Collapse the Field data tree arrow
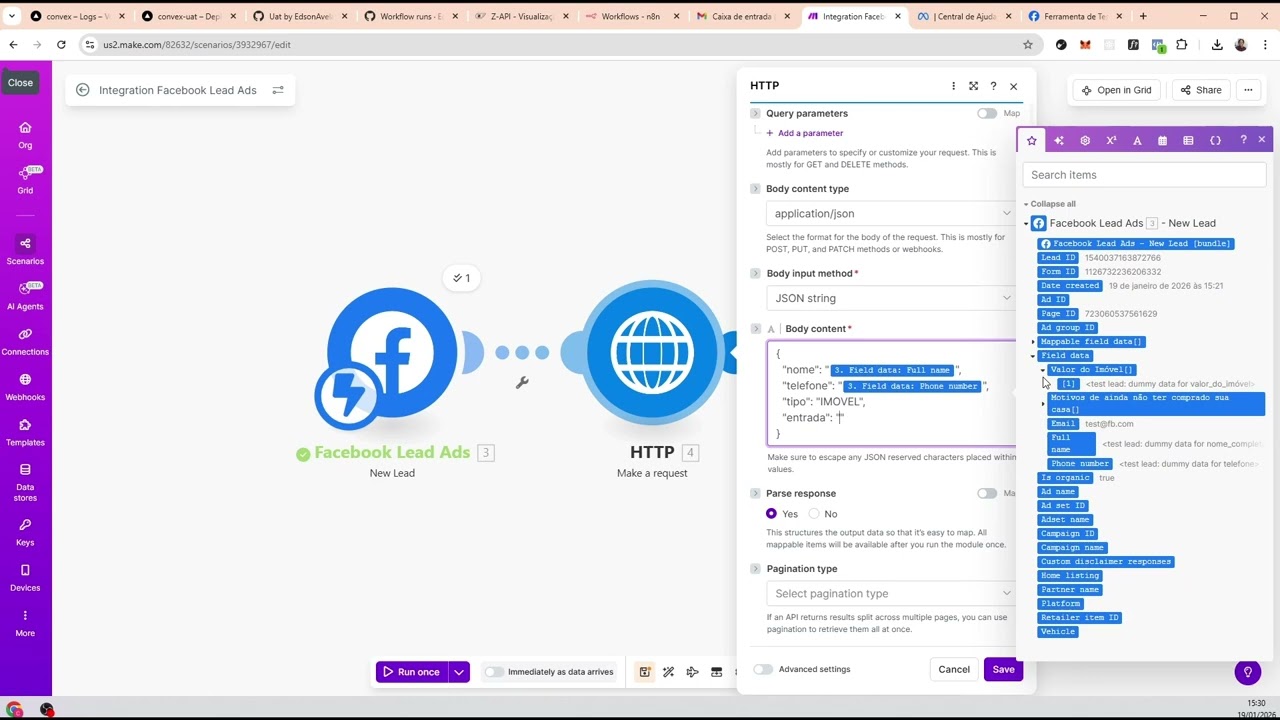Screen dimensions: 1280x720 point(1033,356)
